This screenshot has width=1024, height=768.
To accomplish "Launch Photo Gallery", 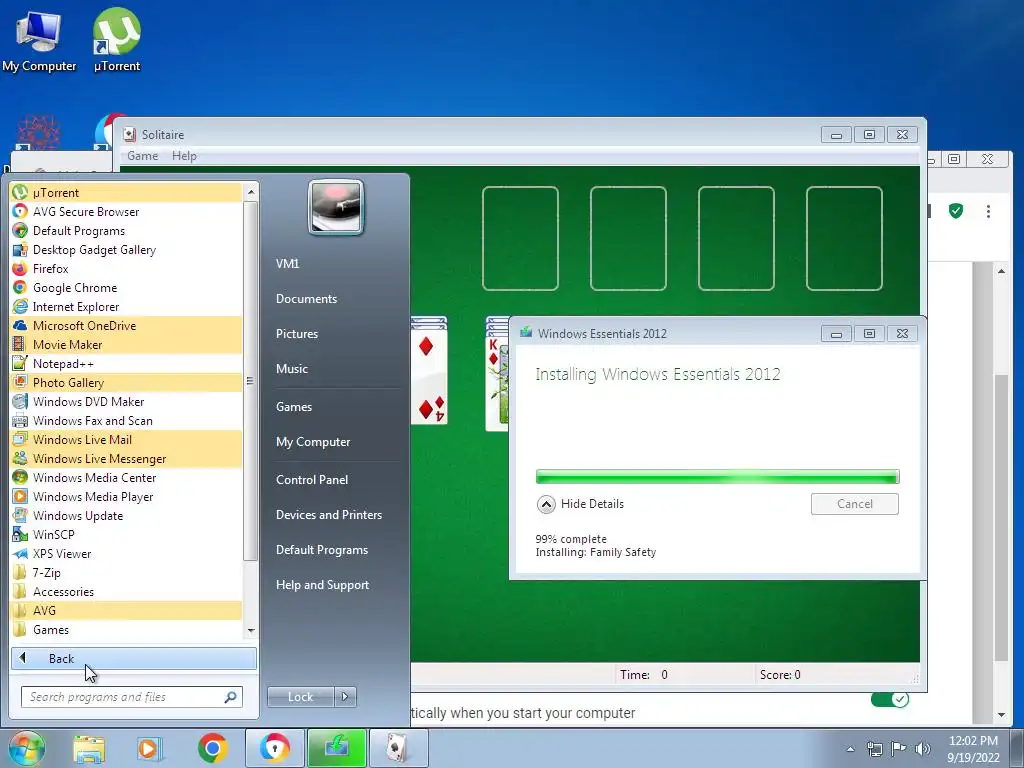I will pos(126,382).
